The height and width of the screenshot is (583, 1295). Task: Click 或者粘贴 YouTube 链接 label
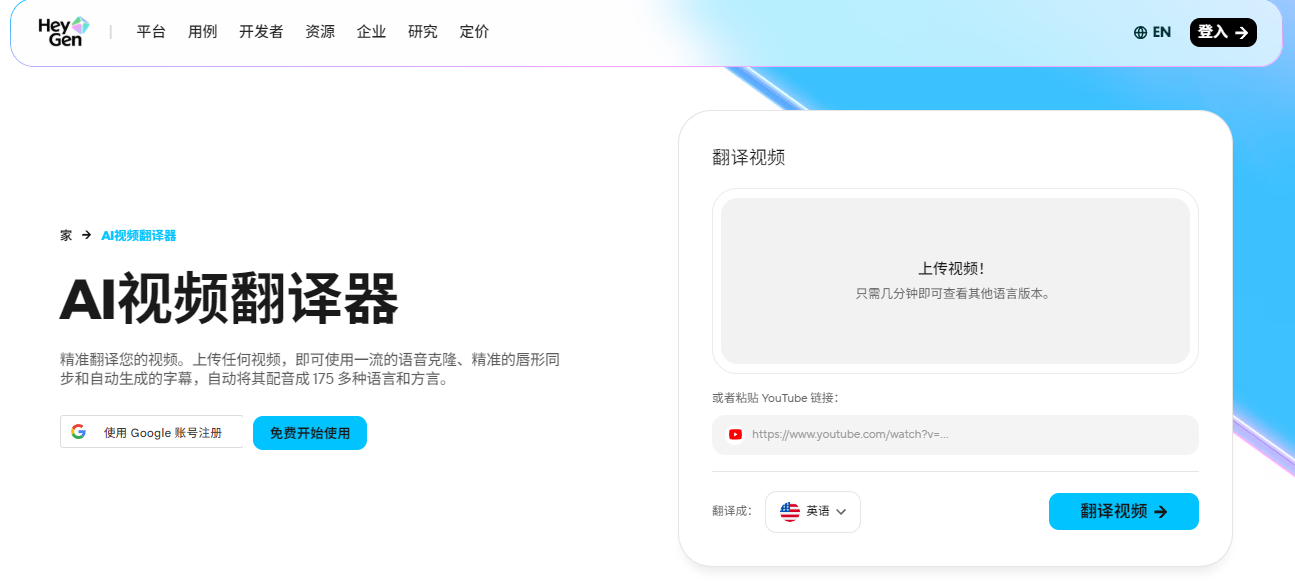point(775,398)
